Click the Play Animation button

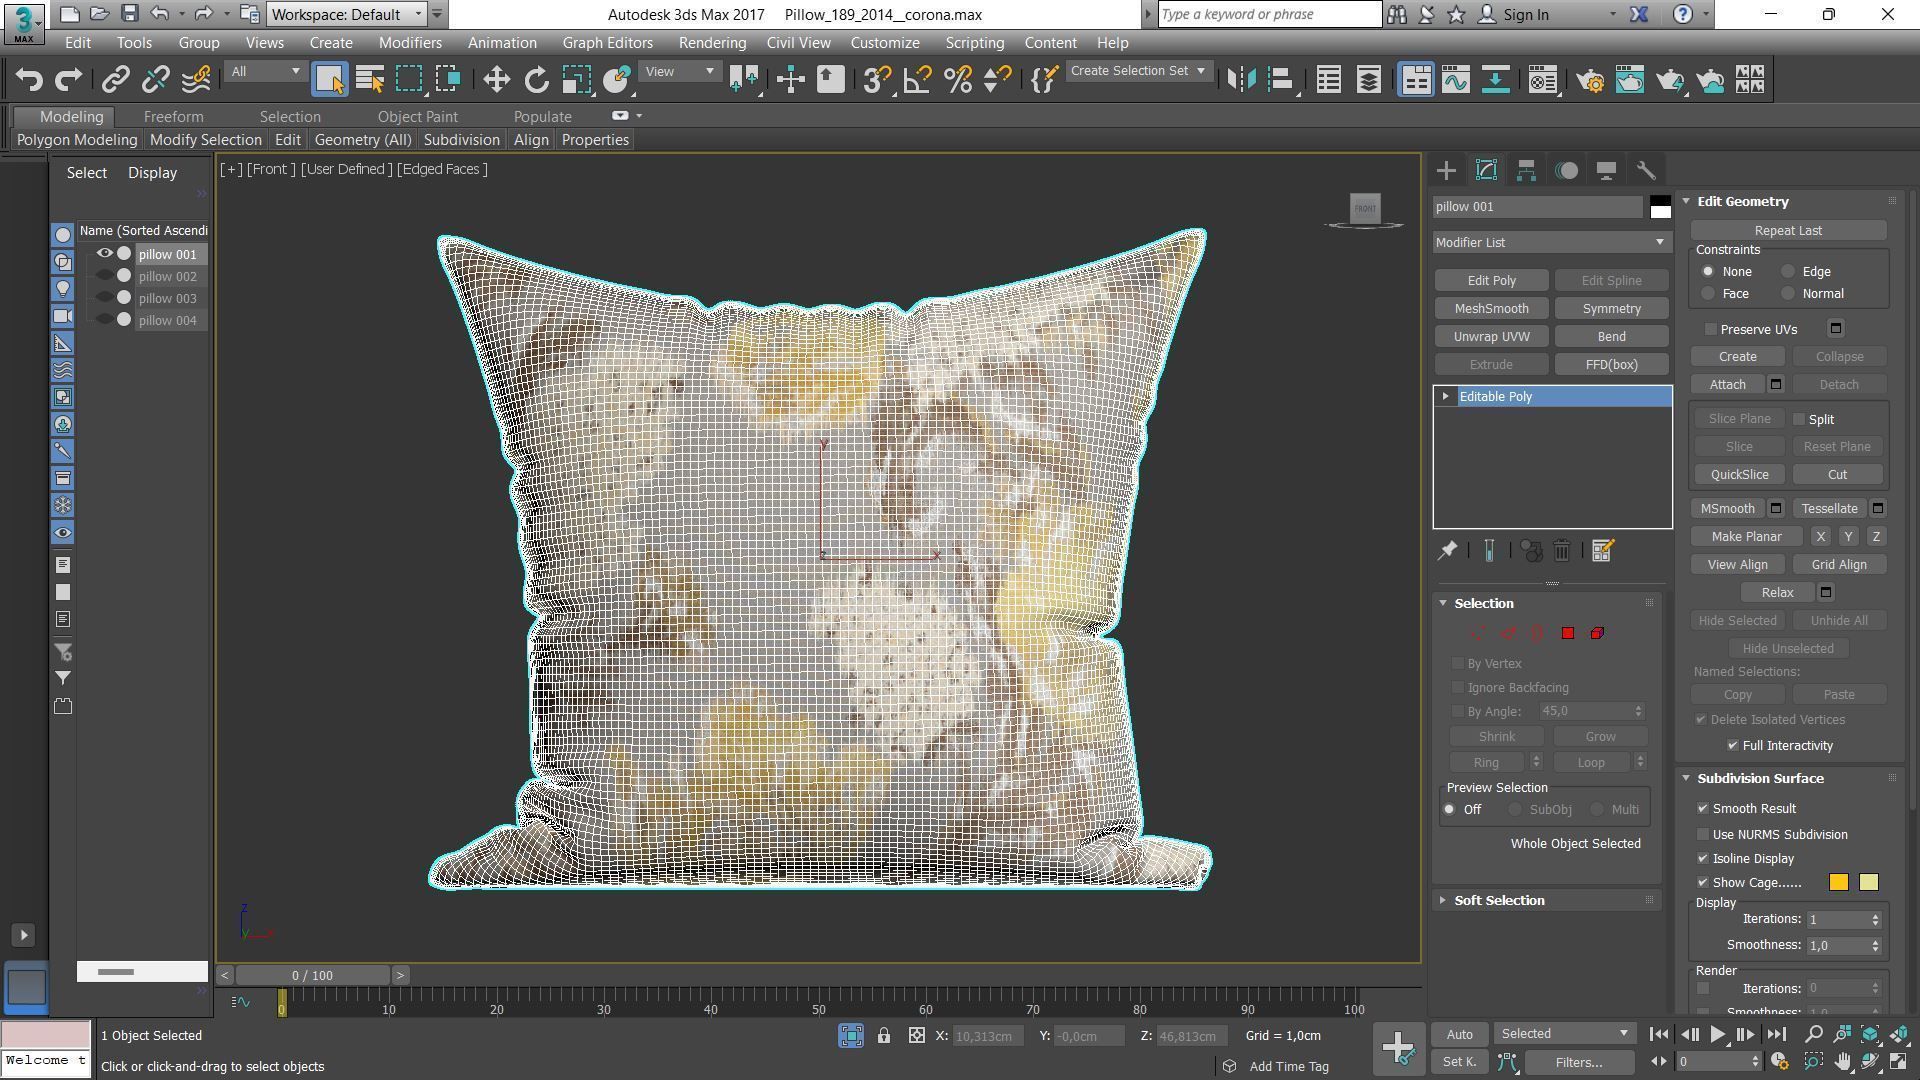[1717, 1035]
